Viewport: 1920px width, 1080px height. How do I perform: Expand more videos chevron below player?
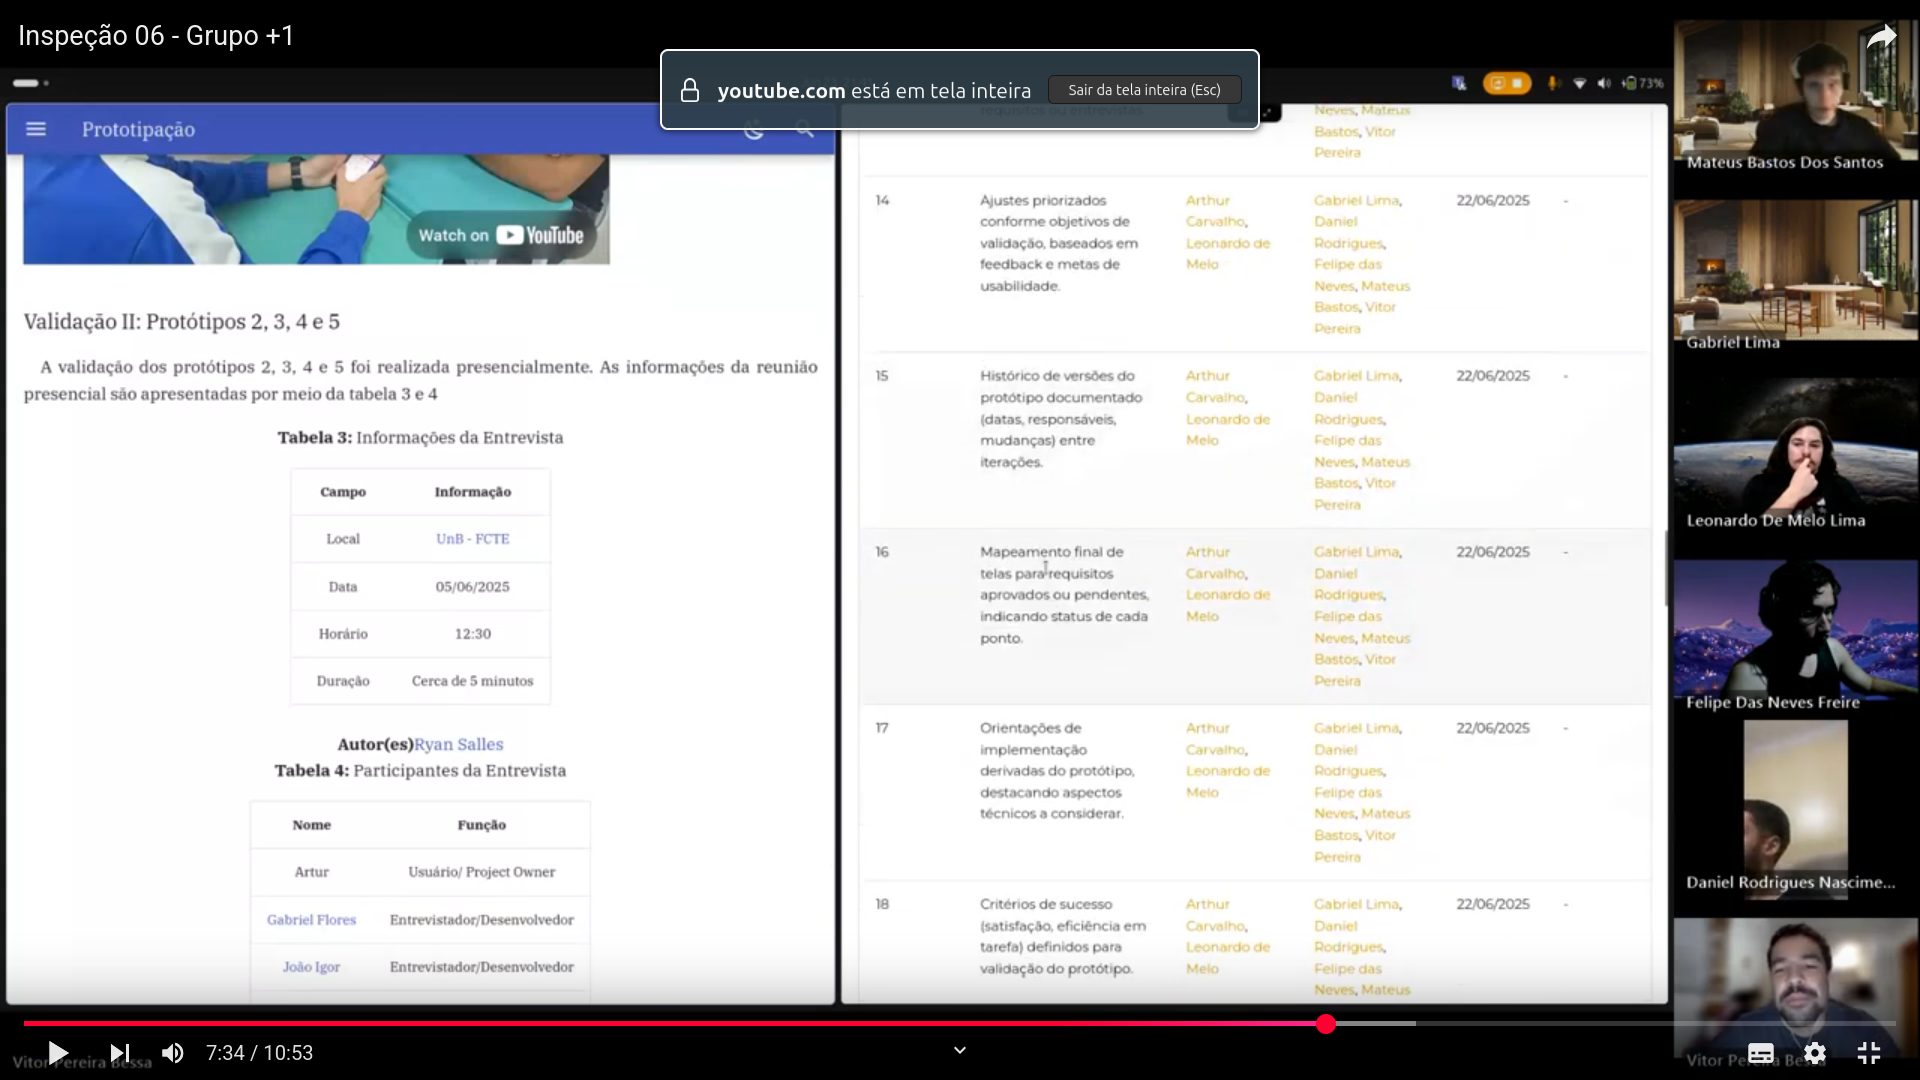(960, 1050)
